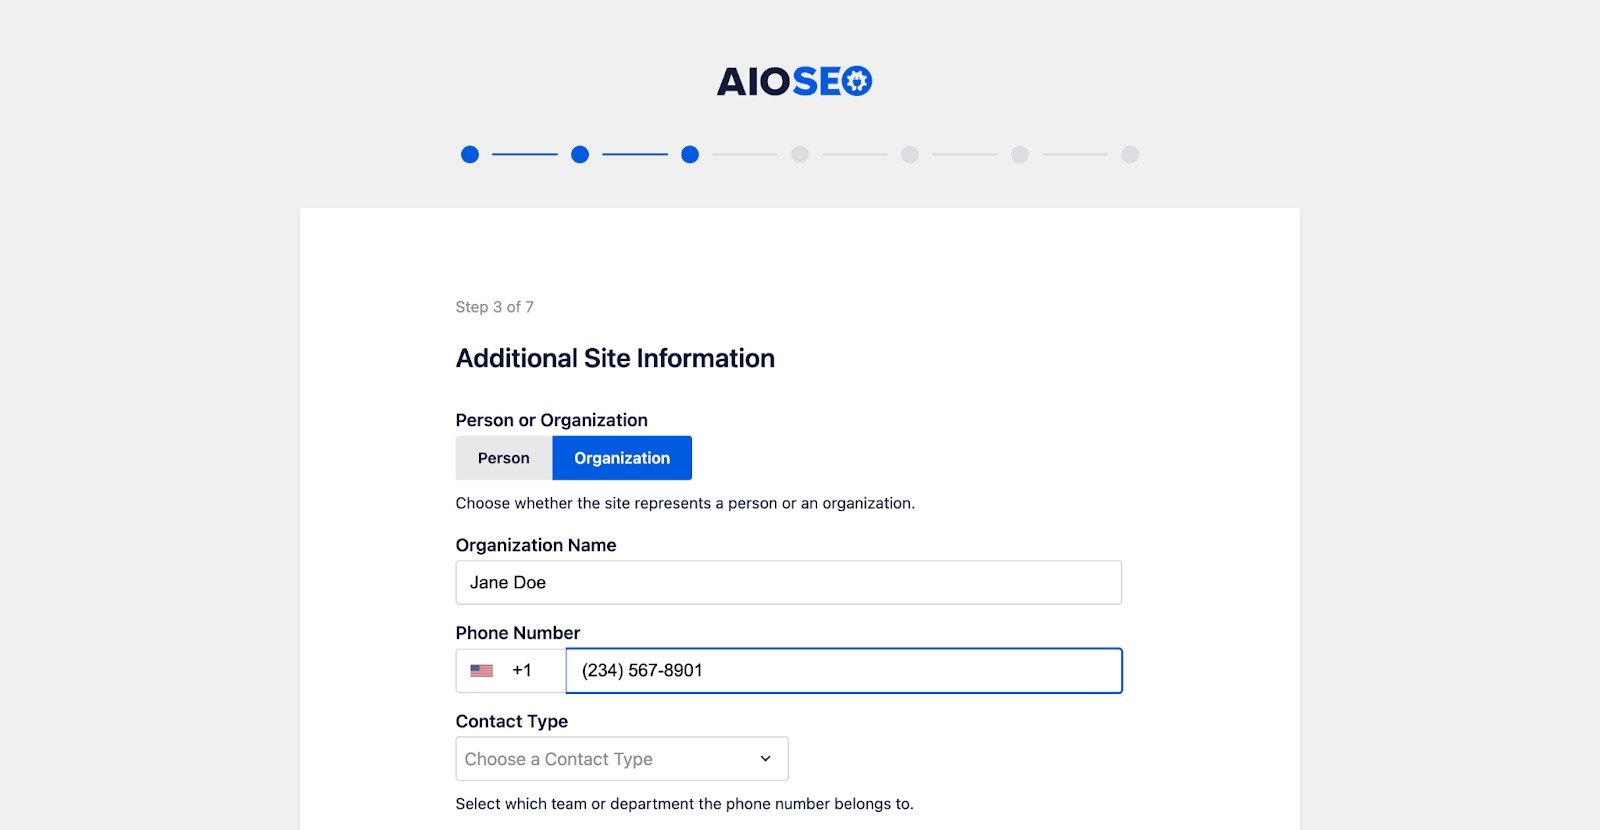
Task: Go to wizard step 2 dot
Action: [x=580, y=155]
